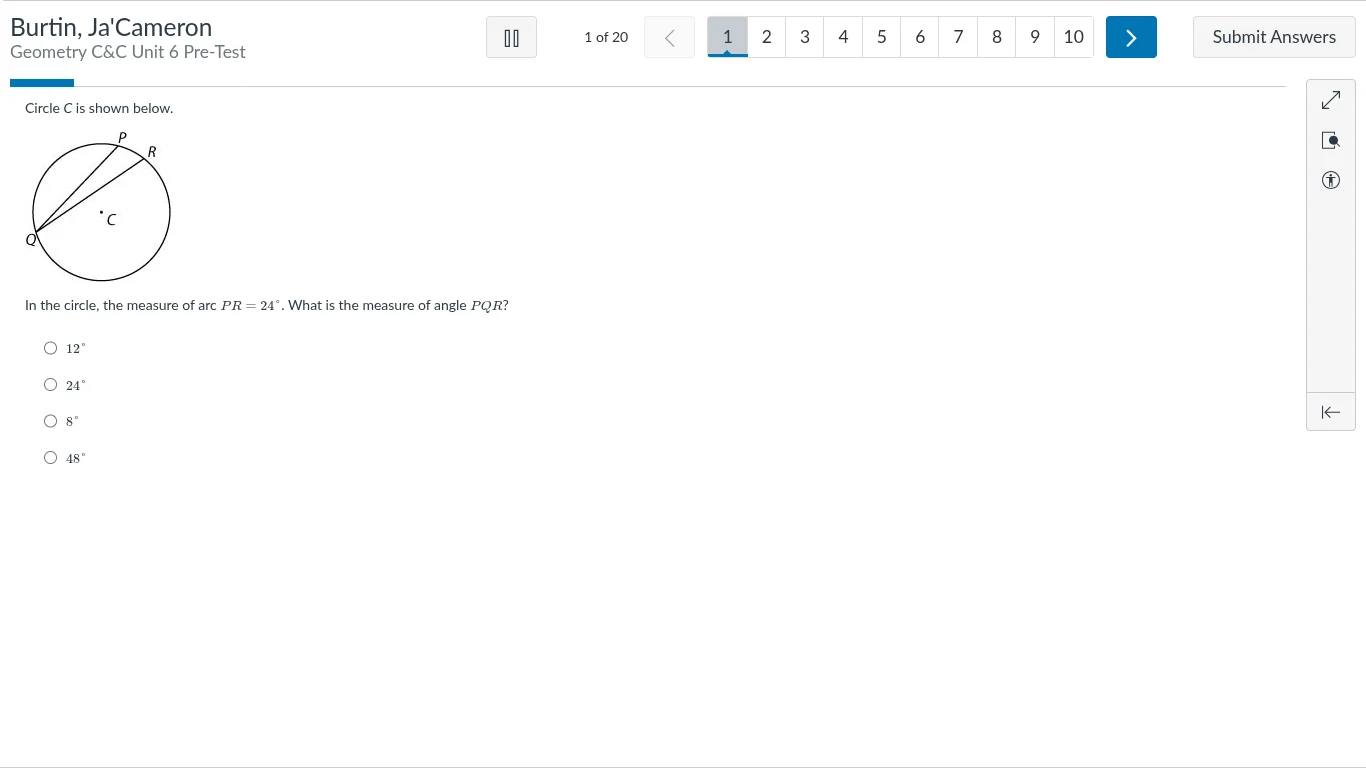Image resolution: width=1366 pixels, height=768 pixels.
Task: Open the highlighter annotation tool icon
Action: (x=1330, y=141)
